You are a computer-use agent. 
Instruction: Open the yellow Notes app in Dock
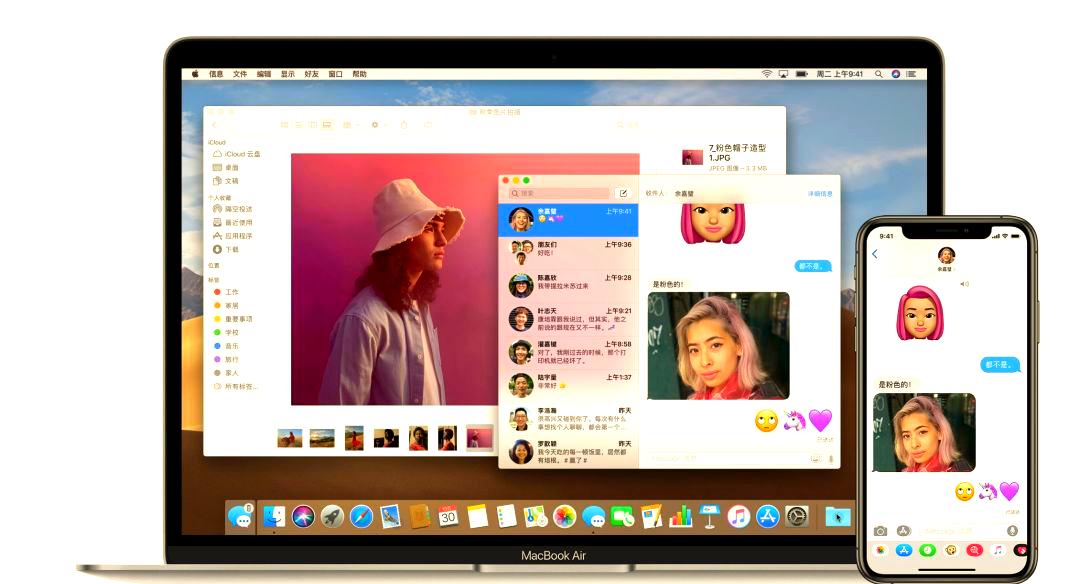coord(477,516)
